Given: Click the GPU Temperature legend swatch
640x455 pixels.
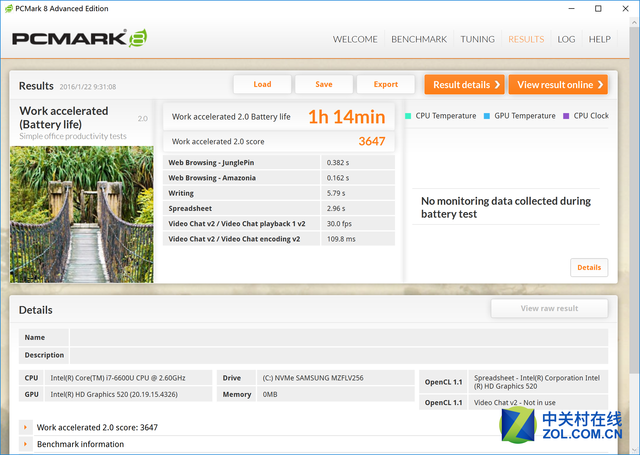Looking at the screenshot, I should click(487, 116).
